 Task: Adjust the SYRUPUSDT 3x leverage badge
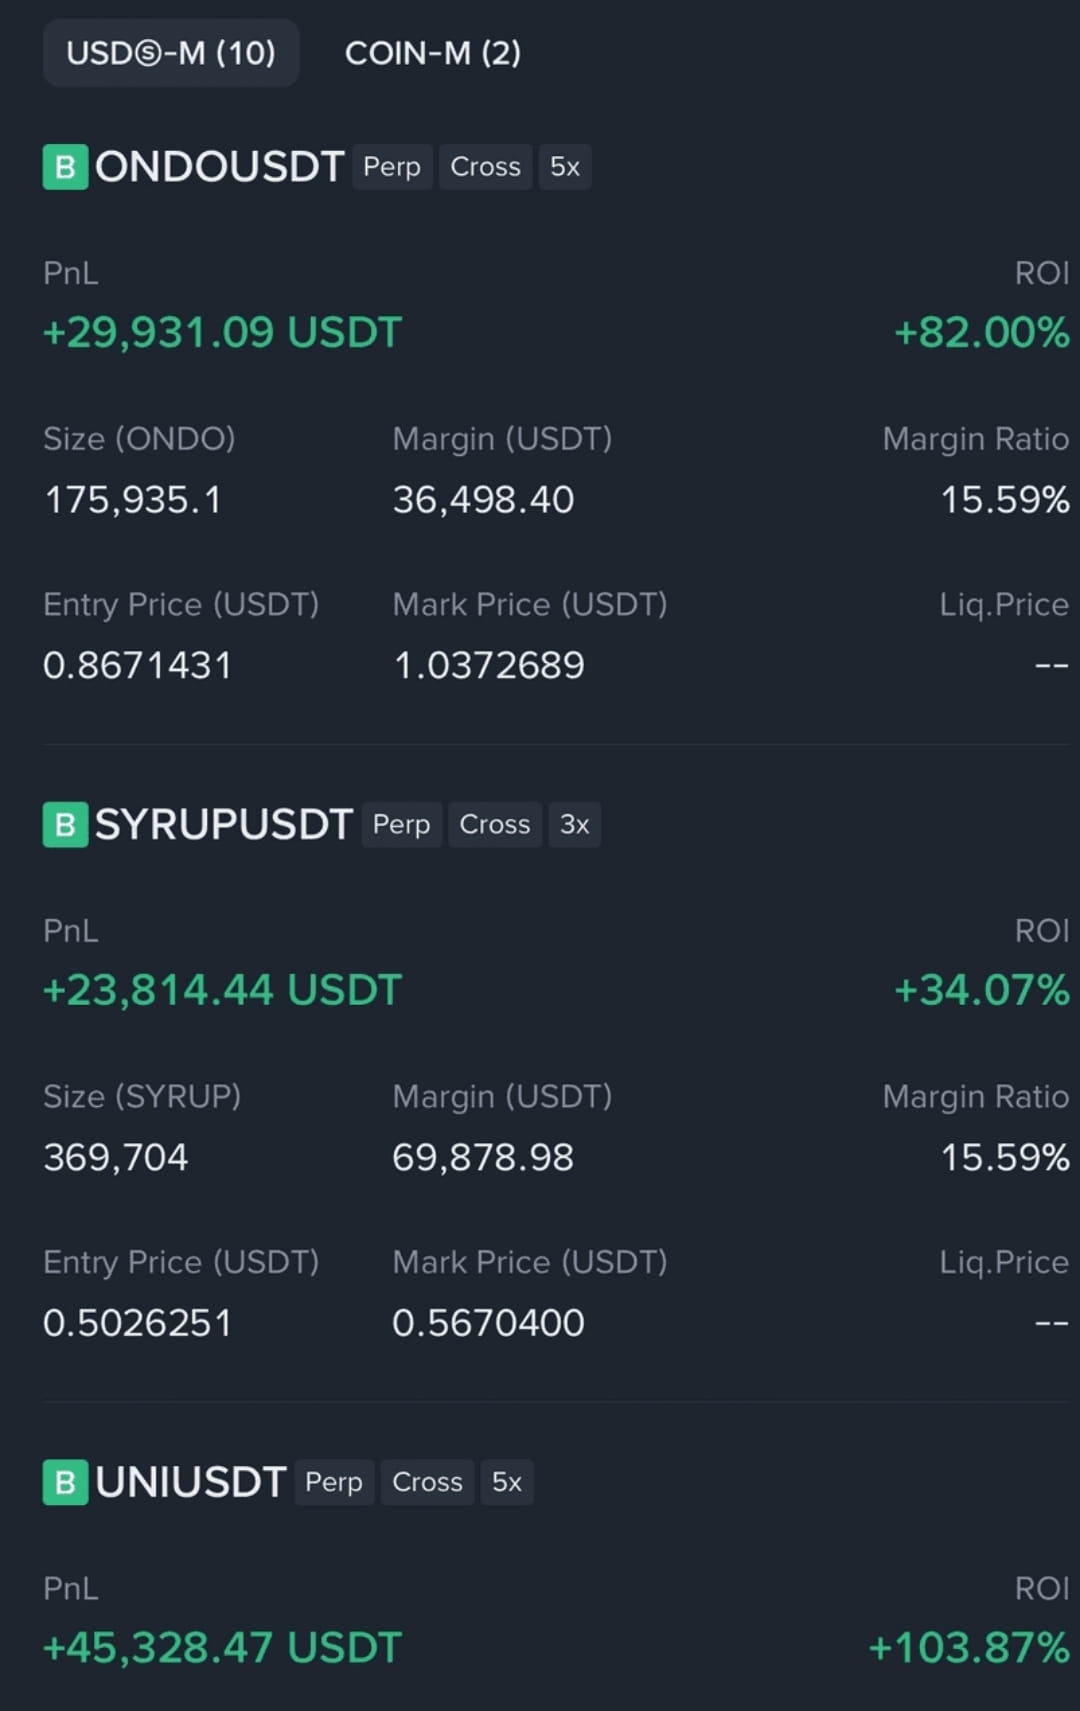point(574,825)
